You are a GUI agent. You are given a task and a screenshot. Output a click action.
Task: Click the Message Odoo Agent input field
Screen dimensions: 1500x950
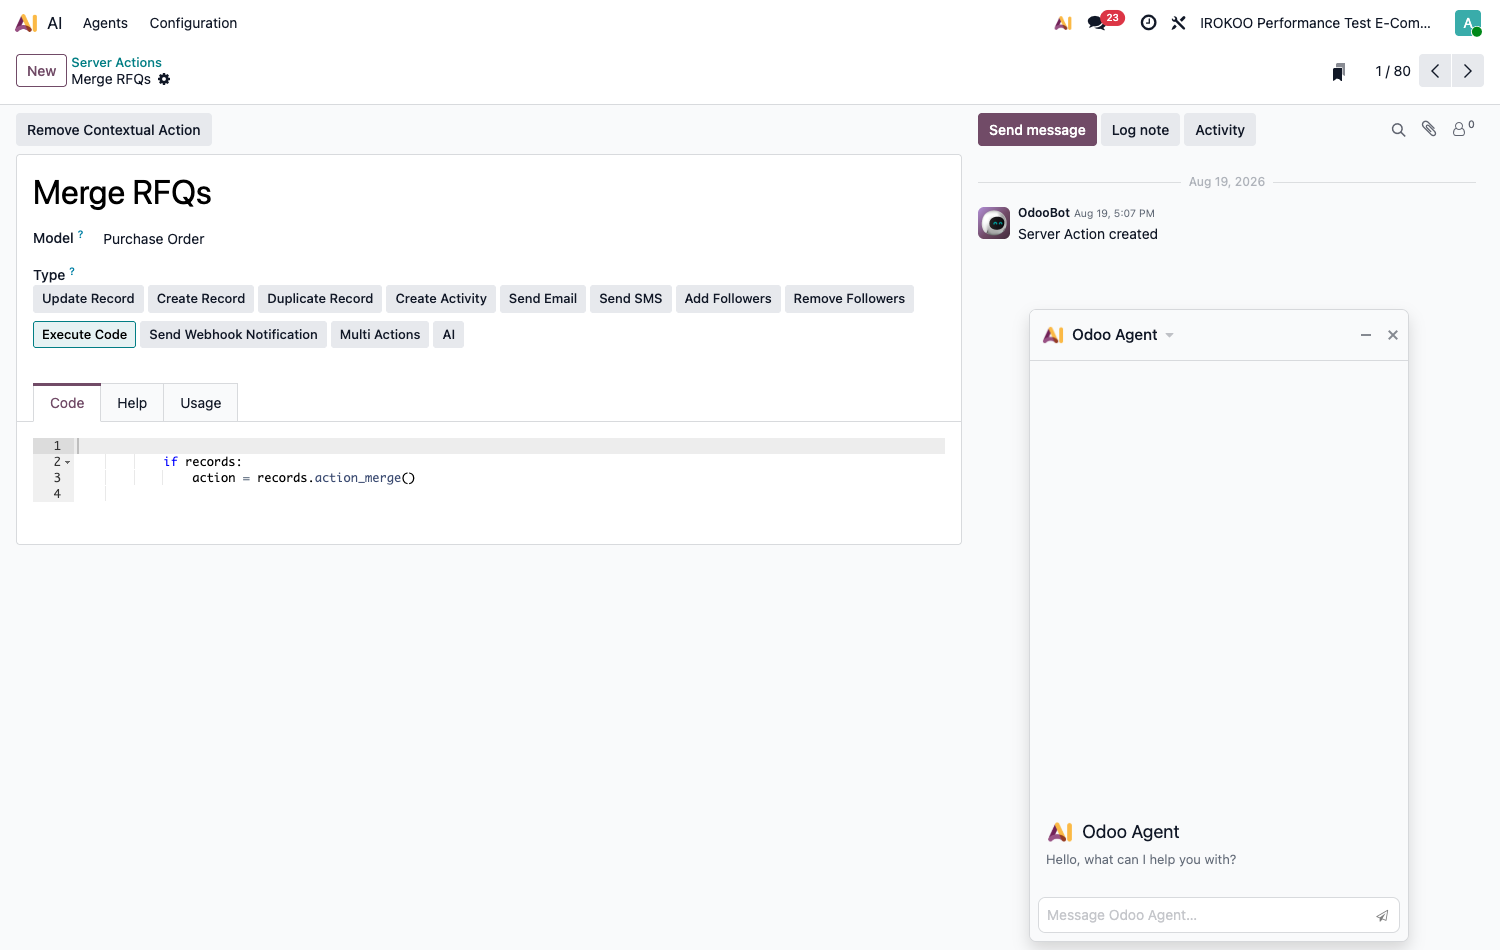pos(1208,915)
